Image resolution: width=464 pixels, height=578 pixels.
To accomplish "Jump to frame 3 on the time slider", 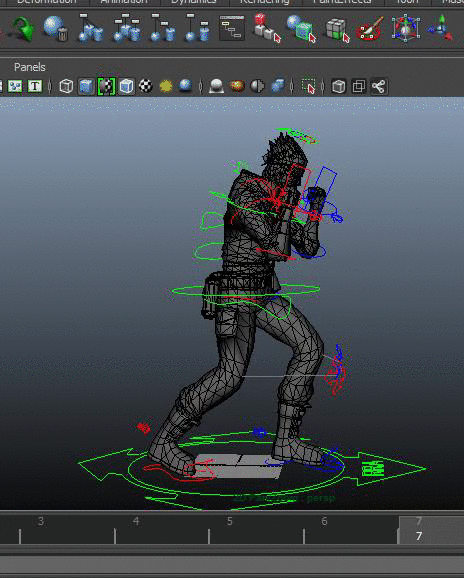I will (x=41, y=521).
